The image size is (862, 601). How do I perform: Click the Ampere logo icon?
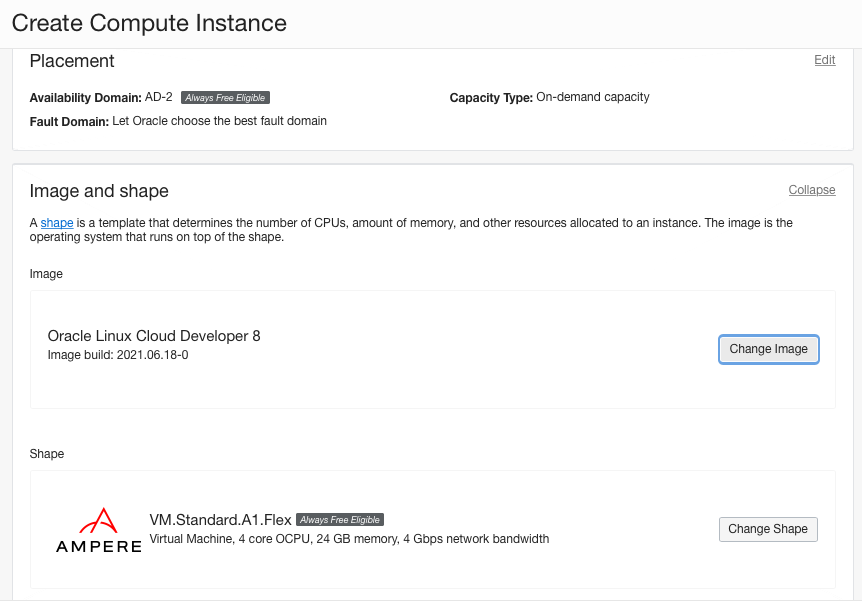pyautogui.click(x=99, y=530)
